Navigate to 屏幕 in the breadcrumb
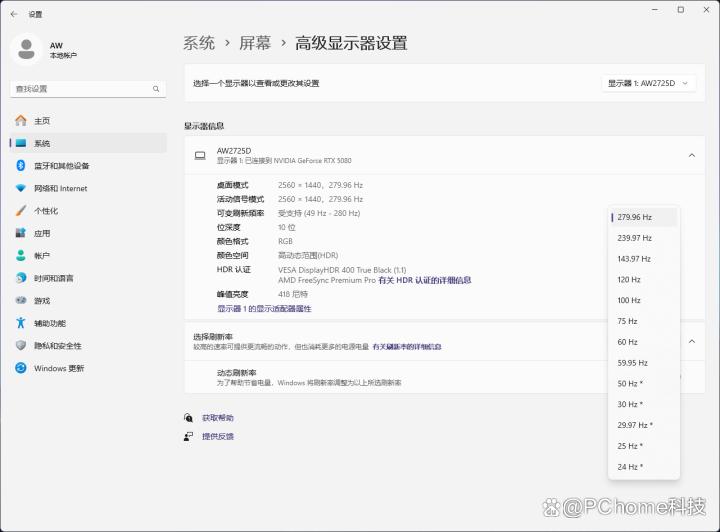 tap(254, 43)
